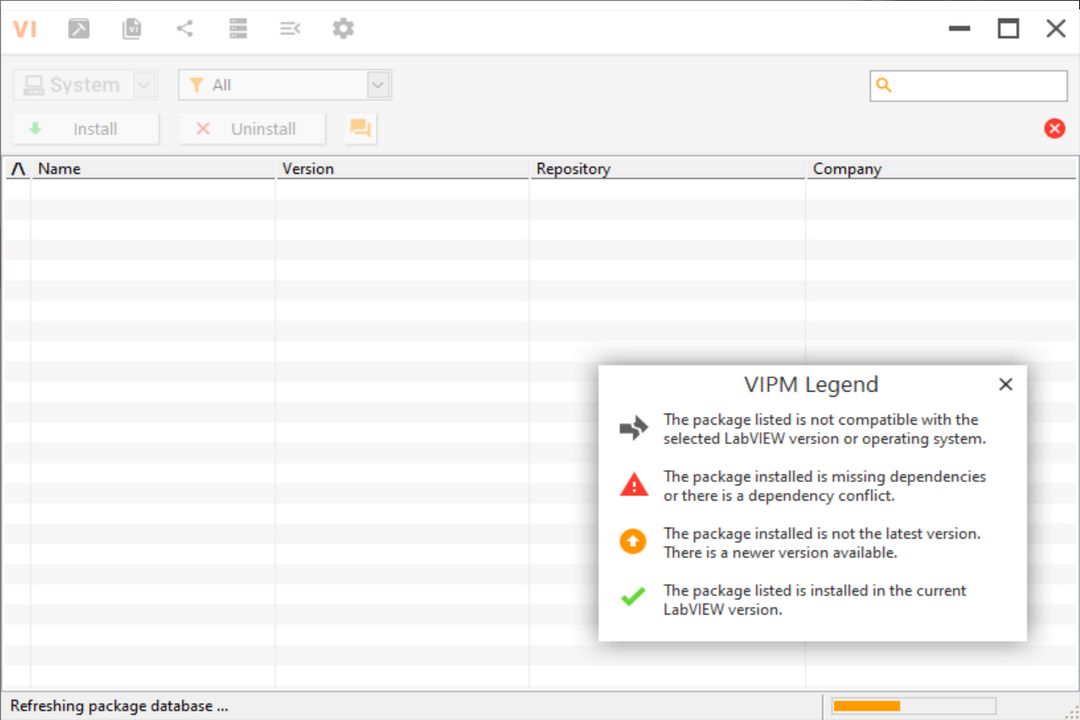Screen dimensions: 1080x720
Task: Sort by the Repository column header
Action: click(666, 169)
